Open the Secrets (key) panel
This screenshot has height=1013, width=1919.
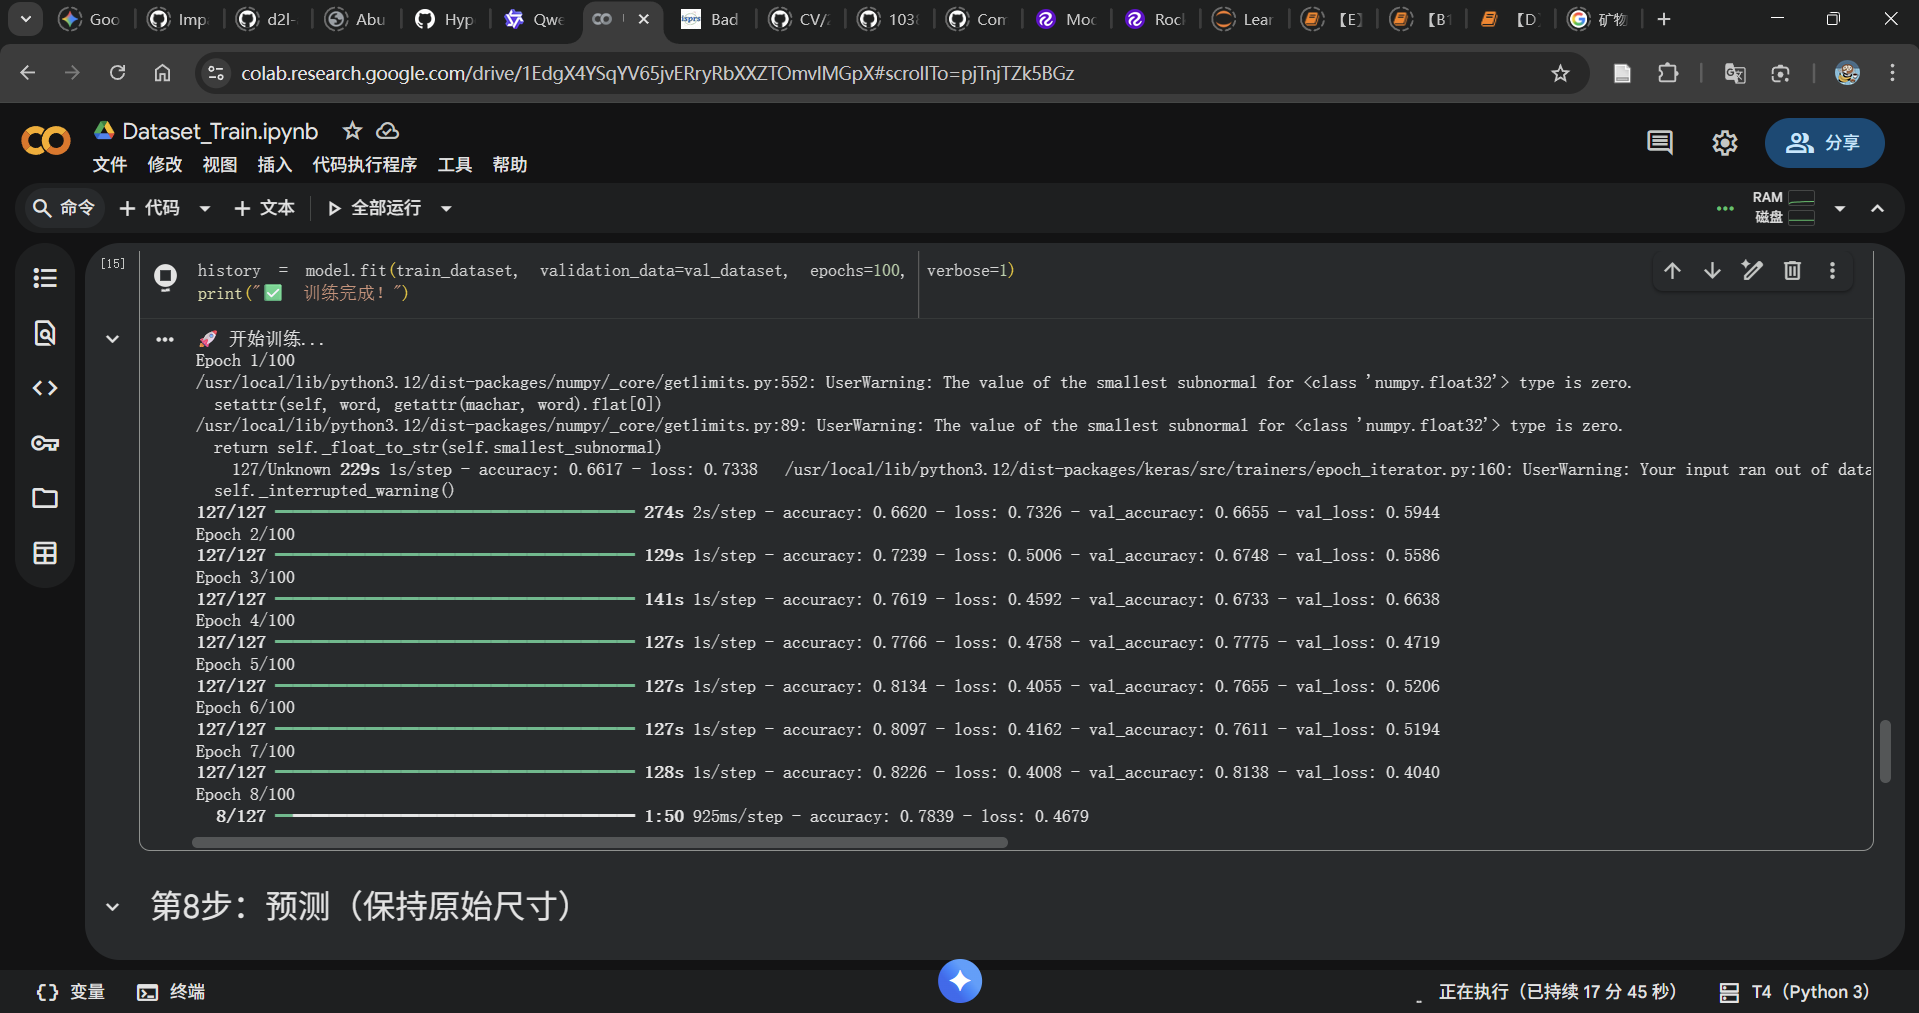44,443
